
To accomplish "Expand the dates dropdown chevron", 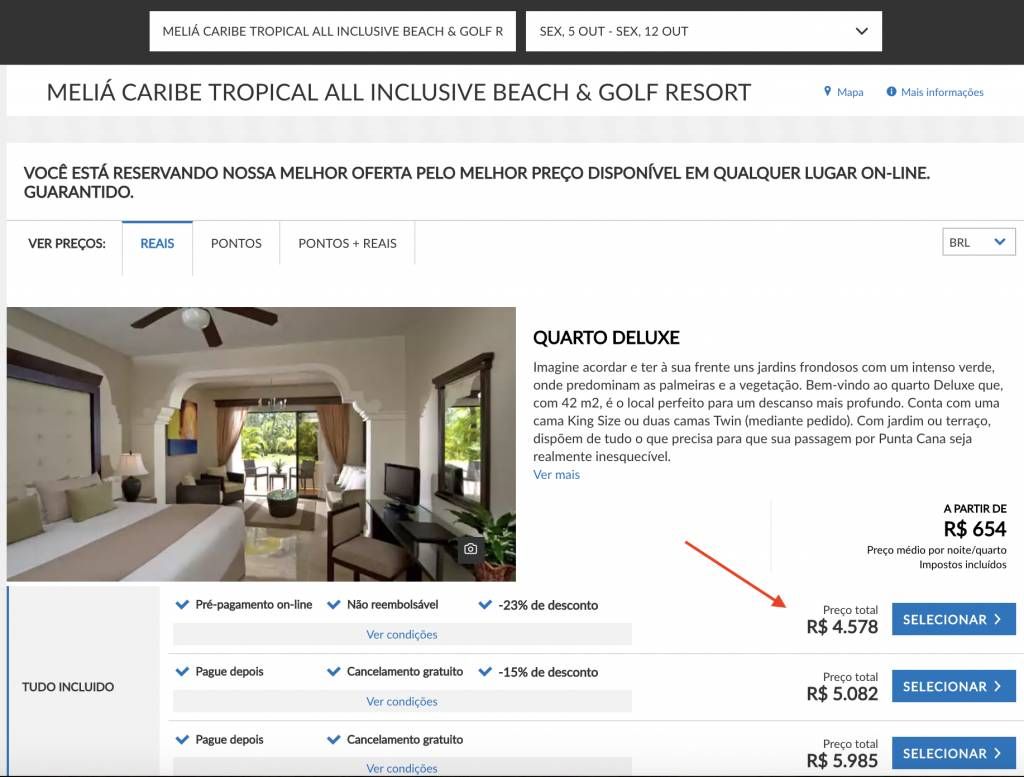I will (861, 31).
